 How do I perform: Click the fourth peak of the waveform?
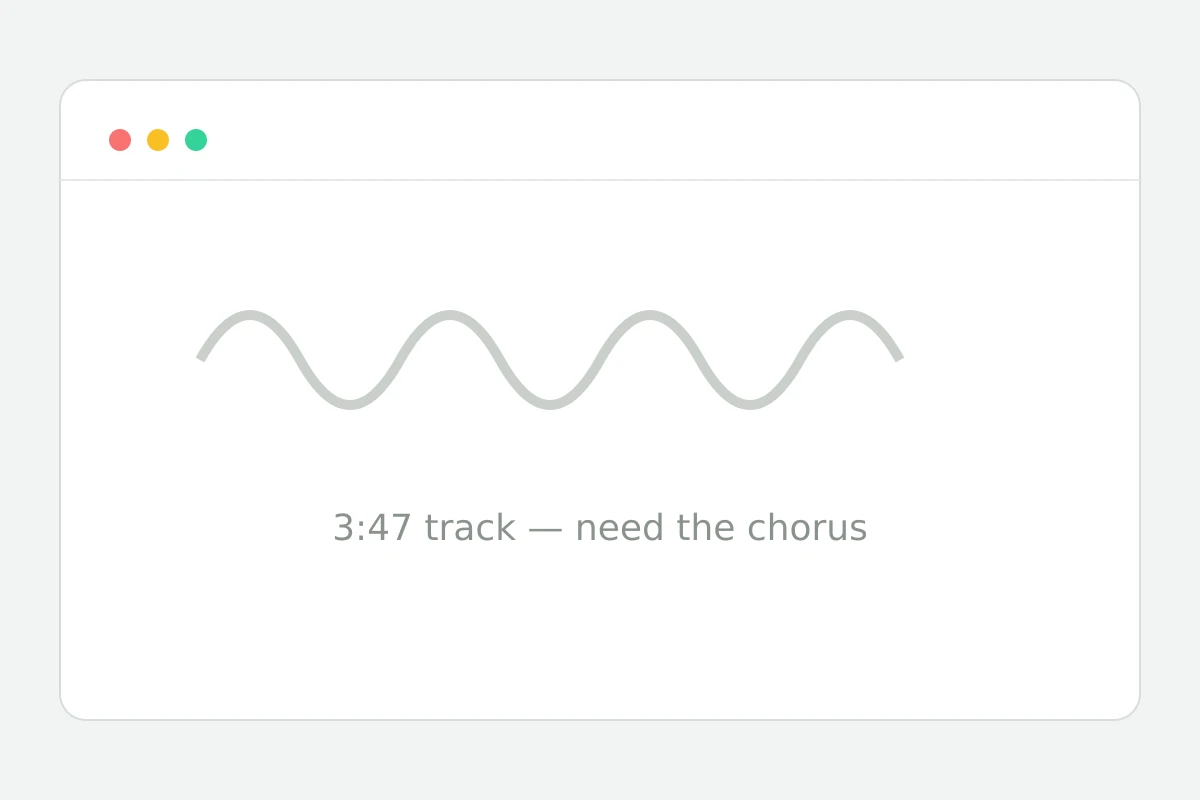coord(850,315)
